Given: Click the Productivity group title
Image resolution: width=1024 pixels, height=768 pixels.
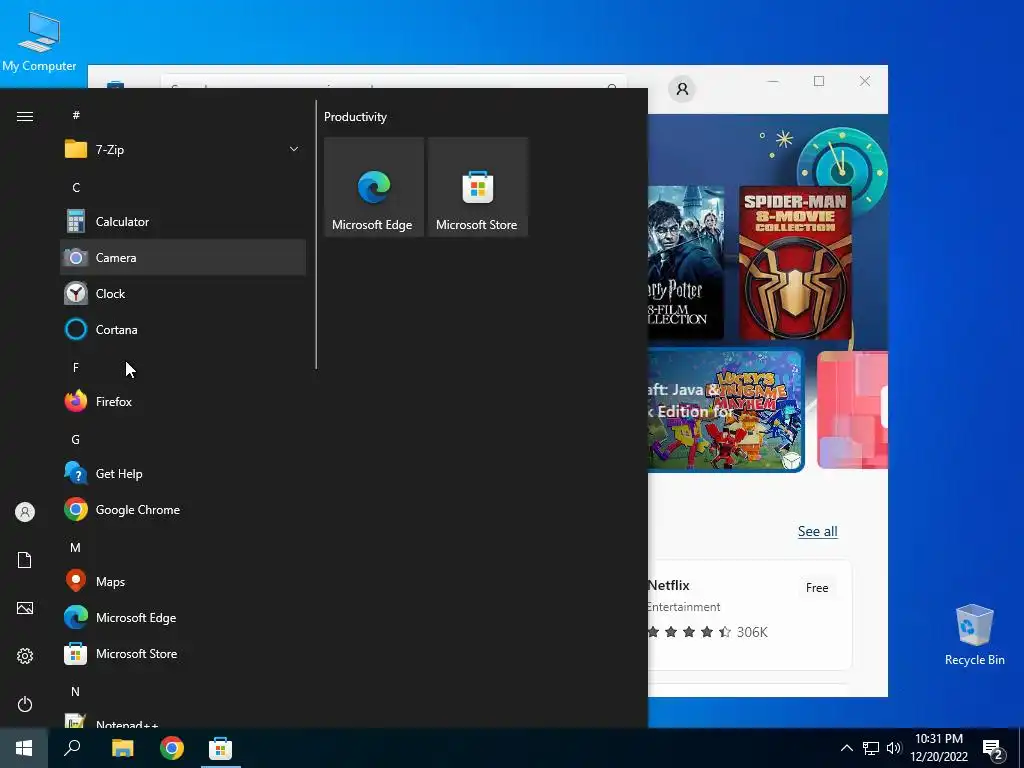Looking at the screenshot, I should click(355, 117).
